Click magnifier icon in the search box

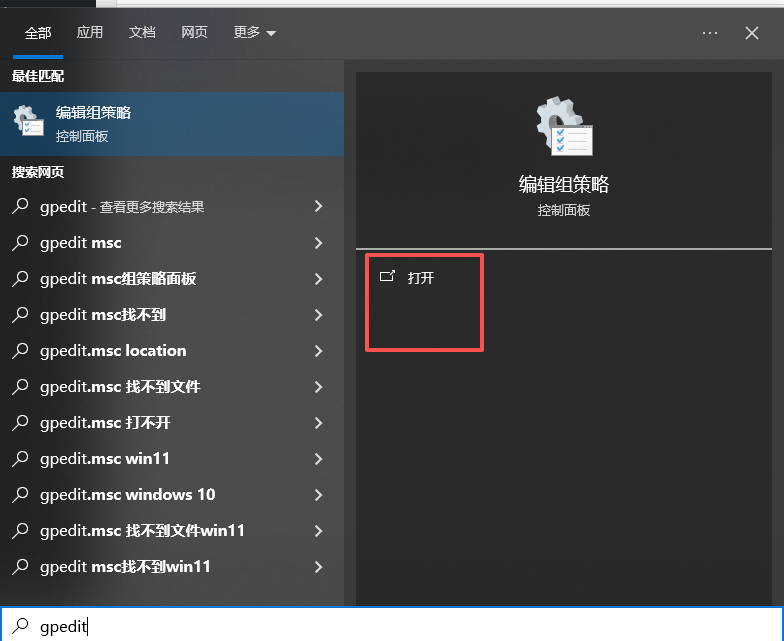pos(20,626)
